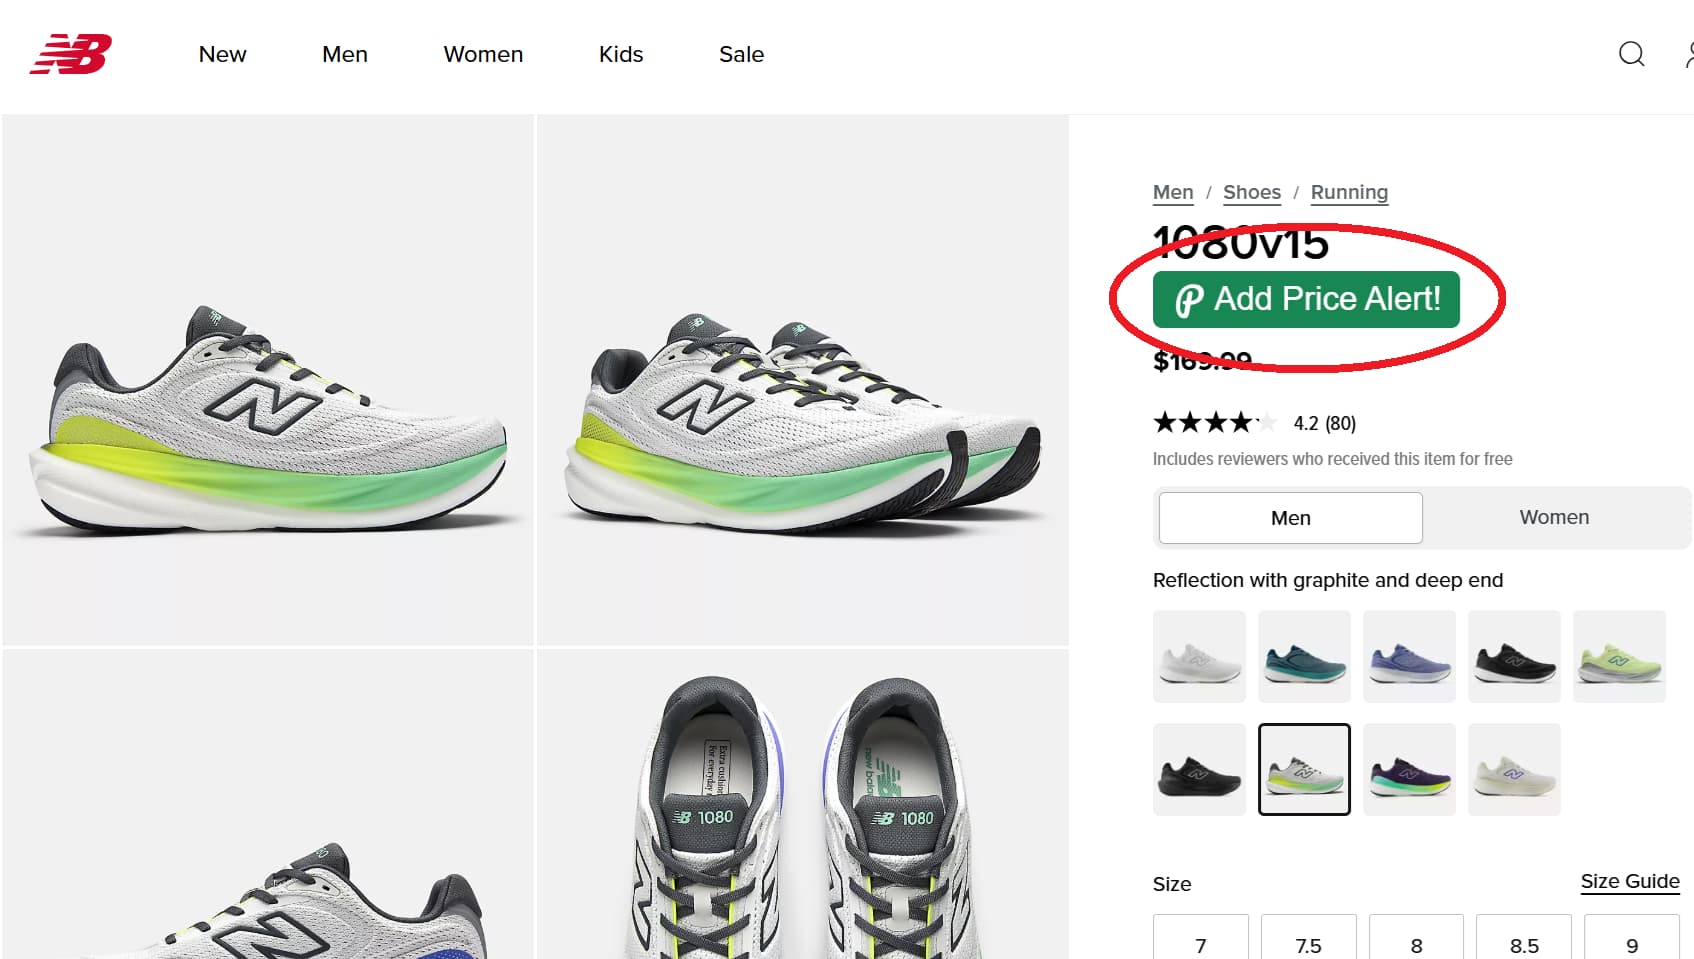This screenshot has width=1694, height=959.
Task: Open the Men navigation menu
Action: click(x=344, y=55)
